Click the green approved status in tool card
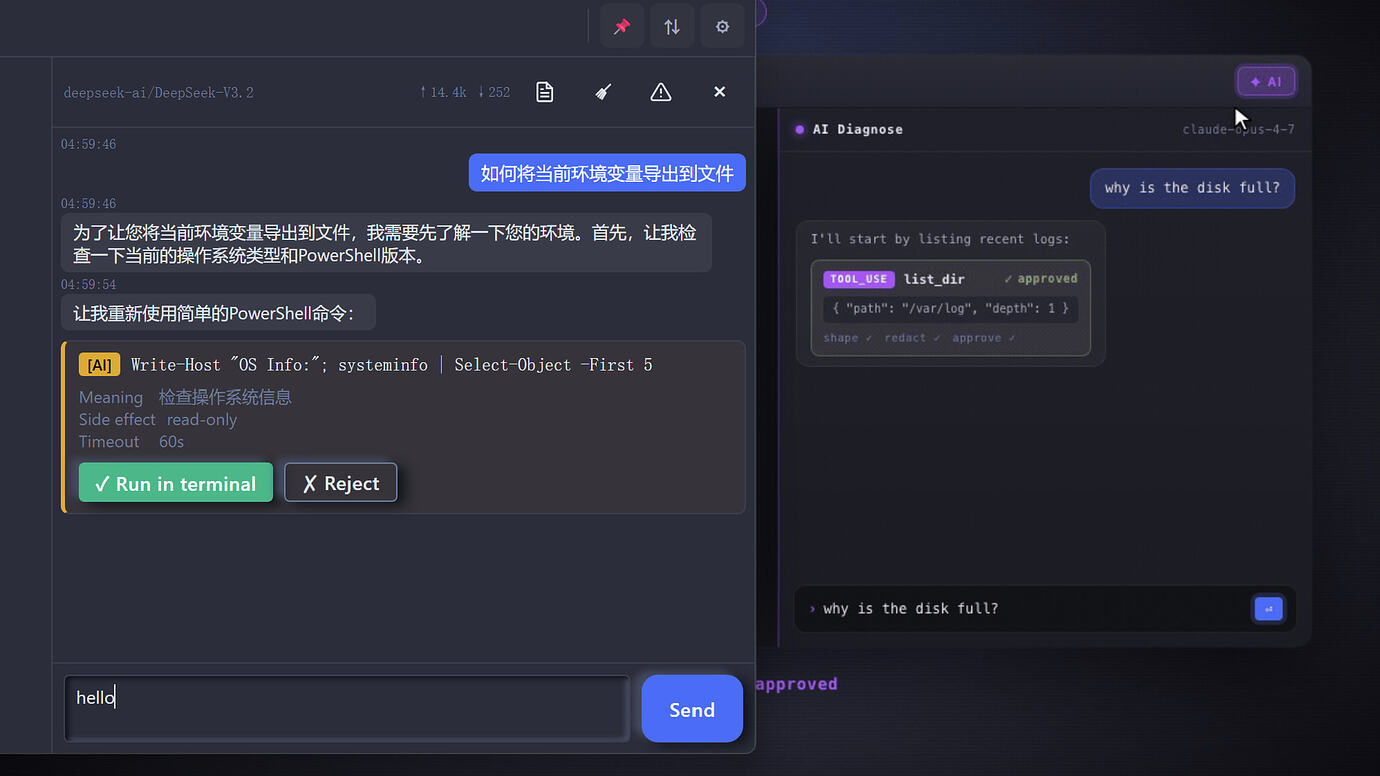 point(1041,279)
